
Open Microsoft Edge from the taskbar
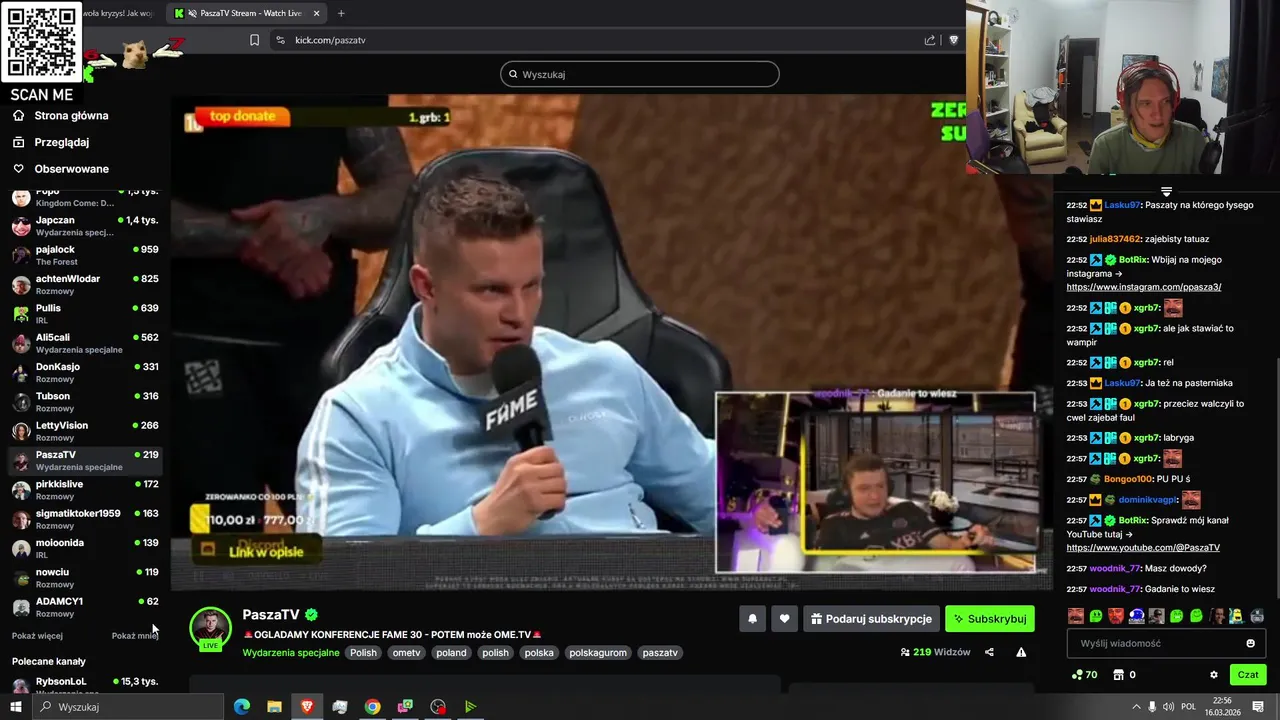(x=242, y=707)
